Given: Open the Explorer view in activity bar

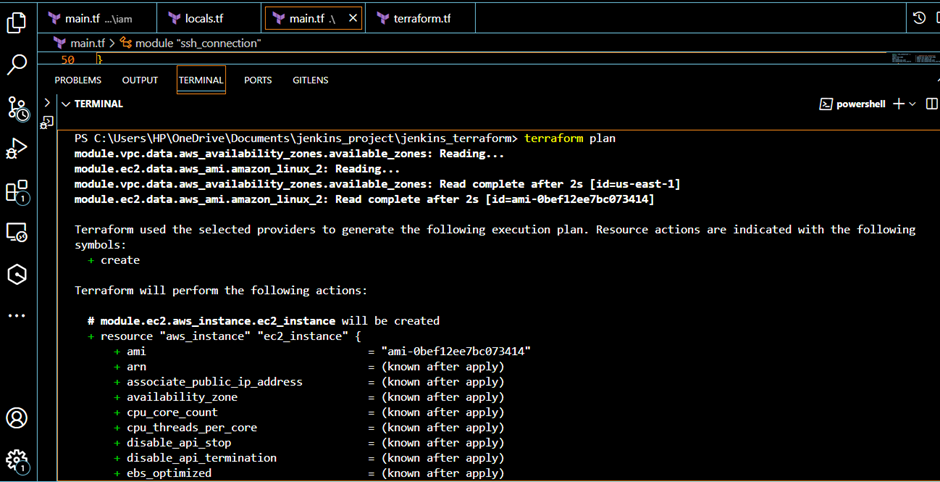Looking at the screenshot, I should point(17,22).
